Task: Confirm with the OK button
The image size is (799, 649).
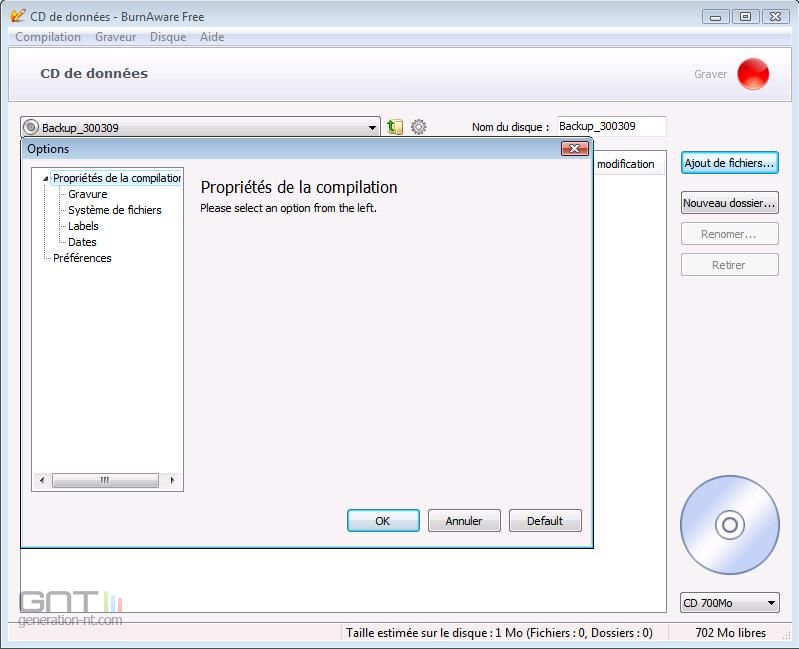Action: coord(383,521)
